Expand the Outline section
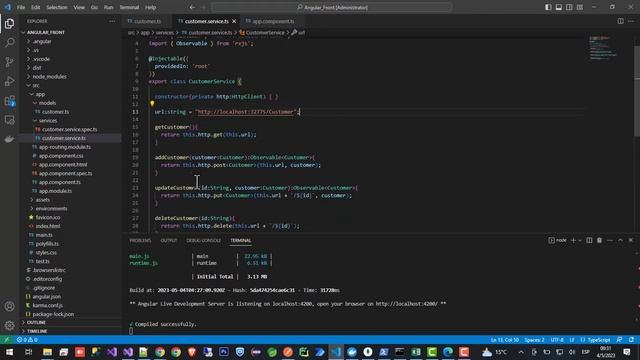This screenshot has height=360, width=640. (36, 322)
